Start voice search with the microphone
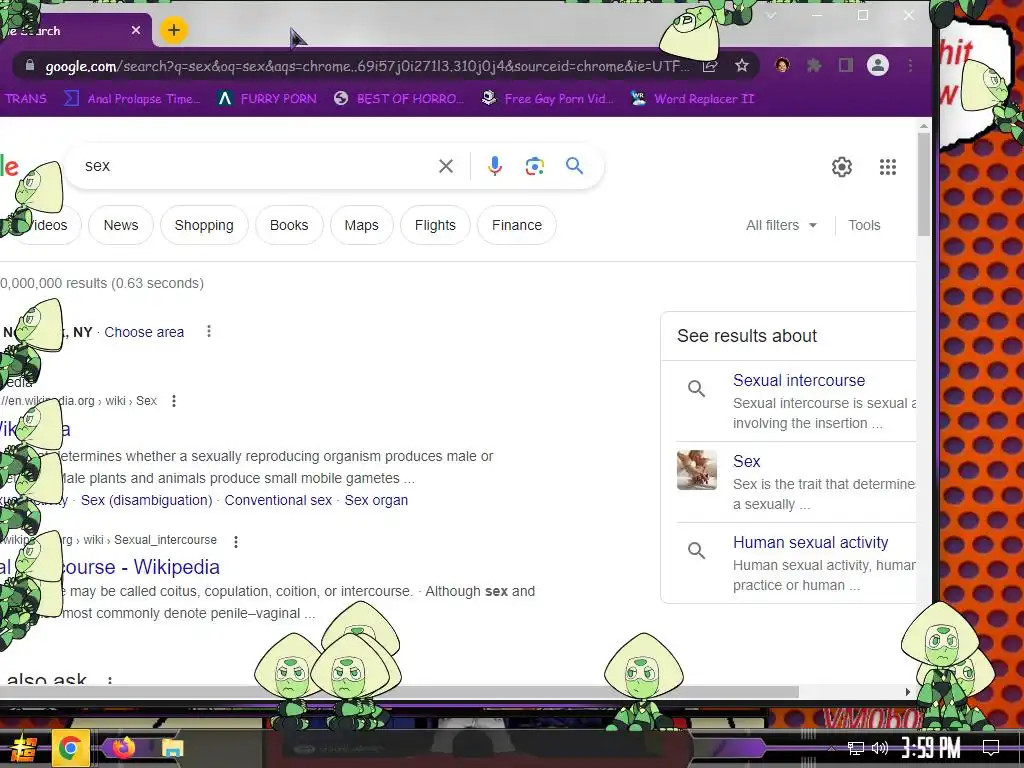1024x768 pixels. pyautogui.click(x=495, y=166)
